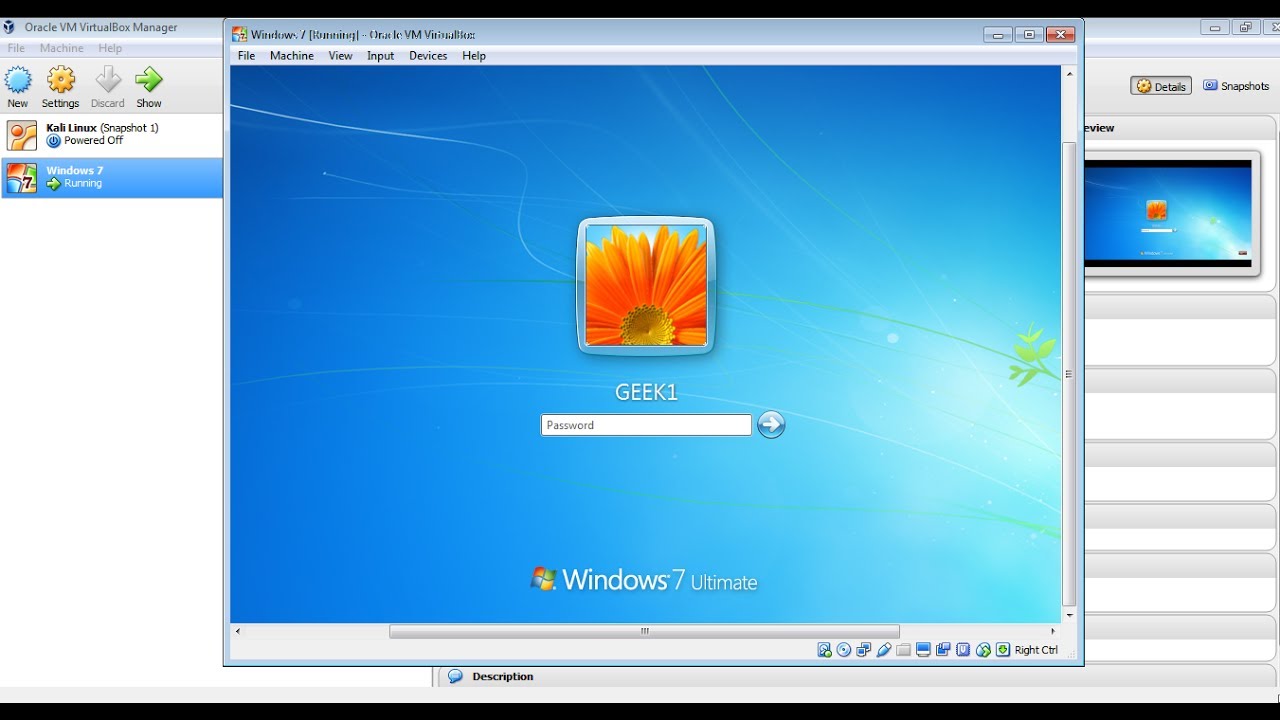This screenshot has height=720, width=1280.
Task: Open the Devices menu in VM window
Action: coord(428,56)
